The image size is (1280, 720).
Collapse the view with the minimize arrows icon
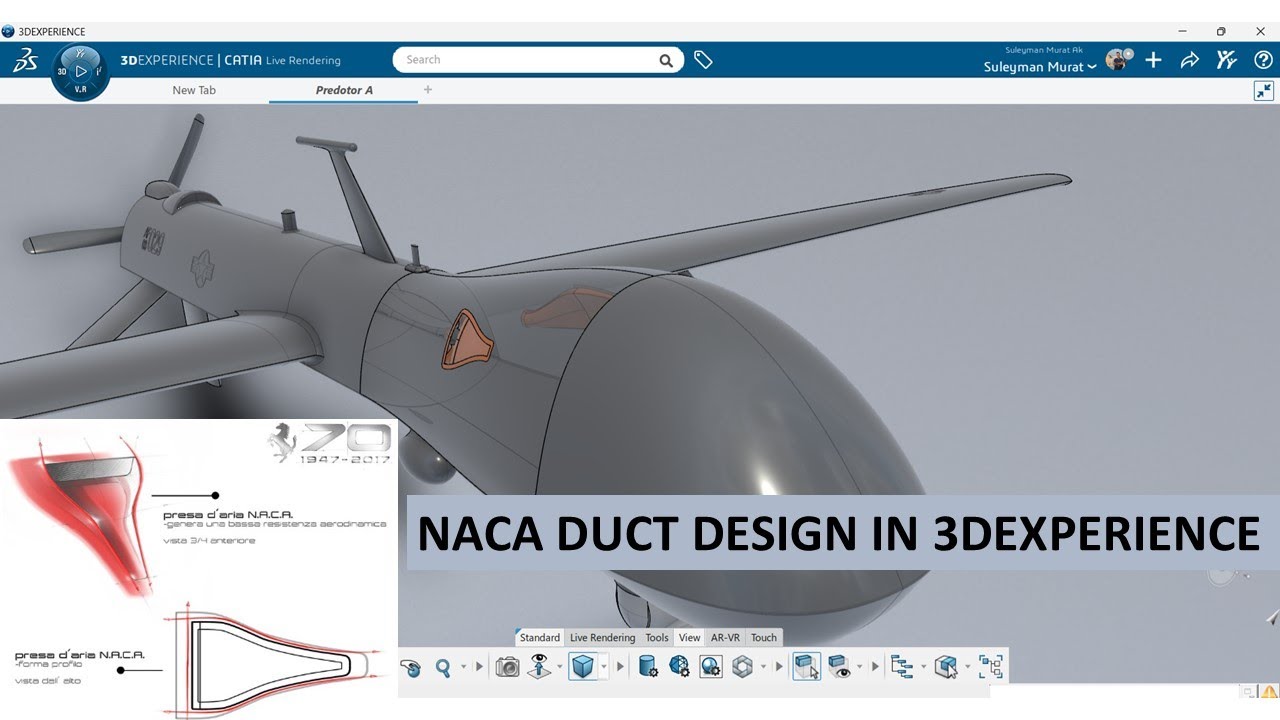click(x=1264, y=91)
